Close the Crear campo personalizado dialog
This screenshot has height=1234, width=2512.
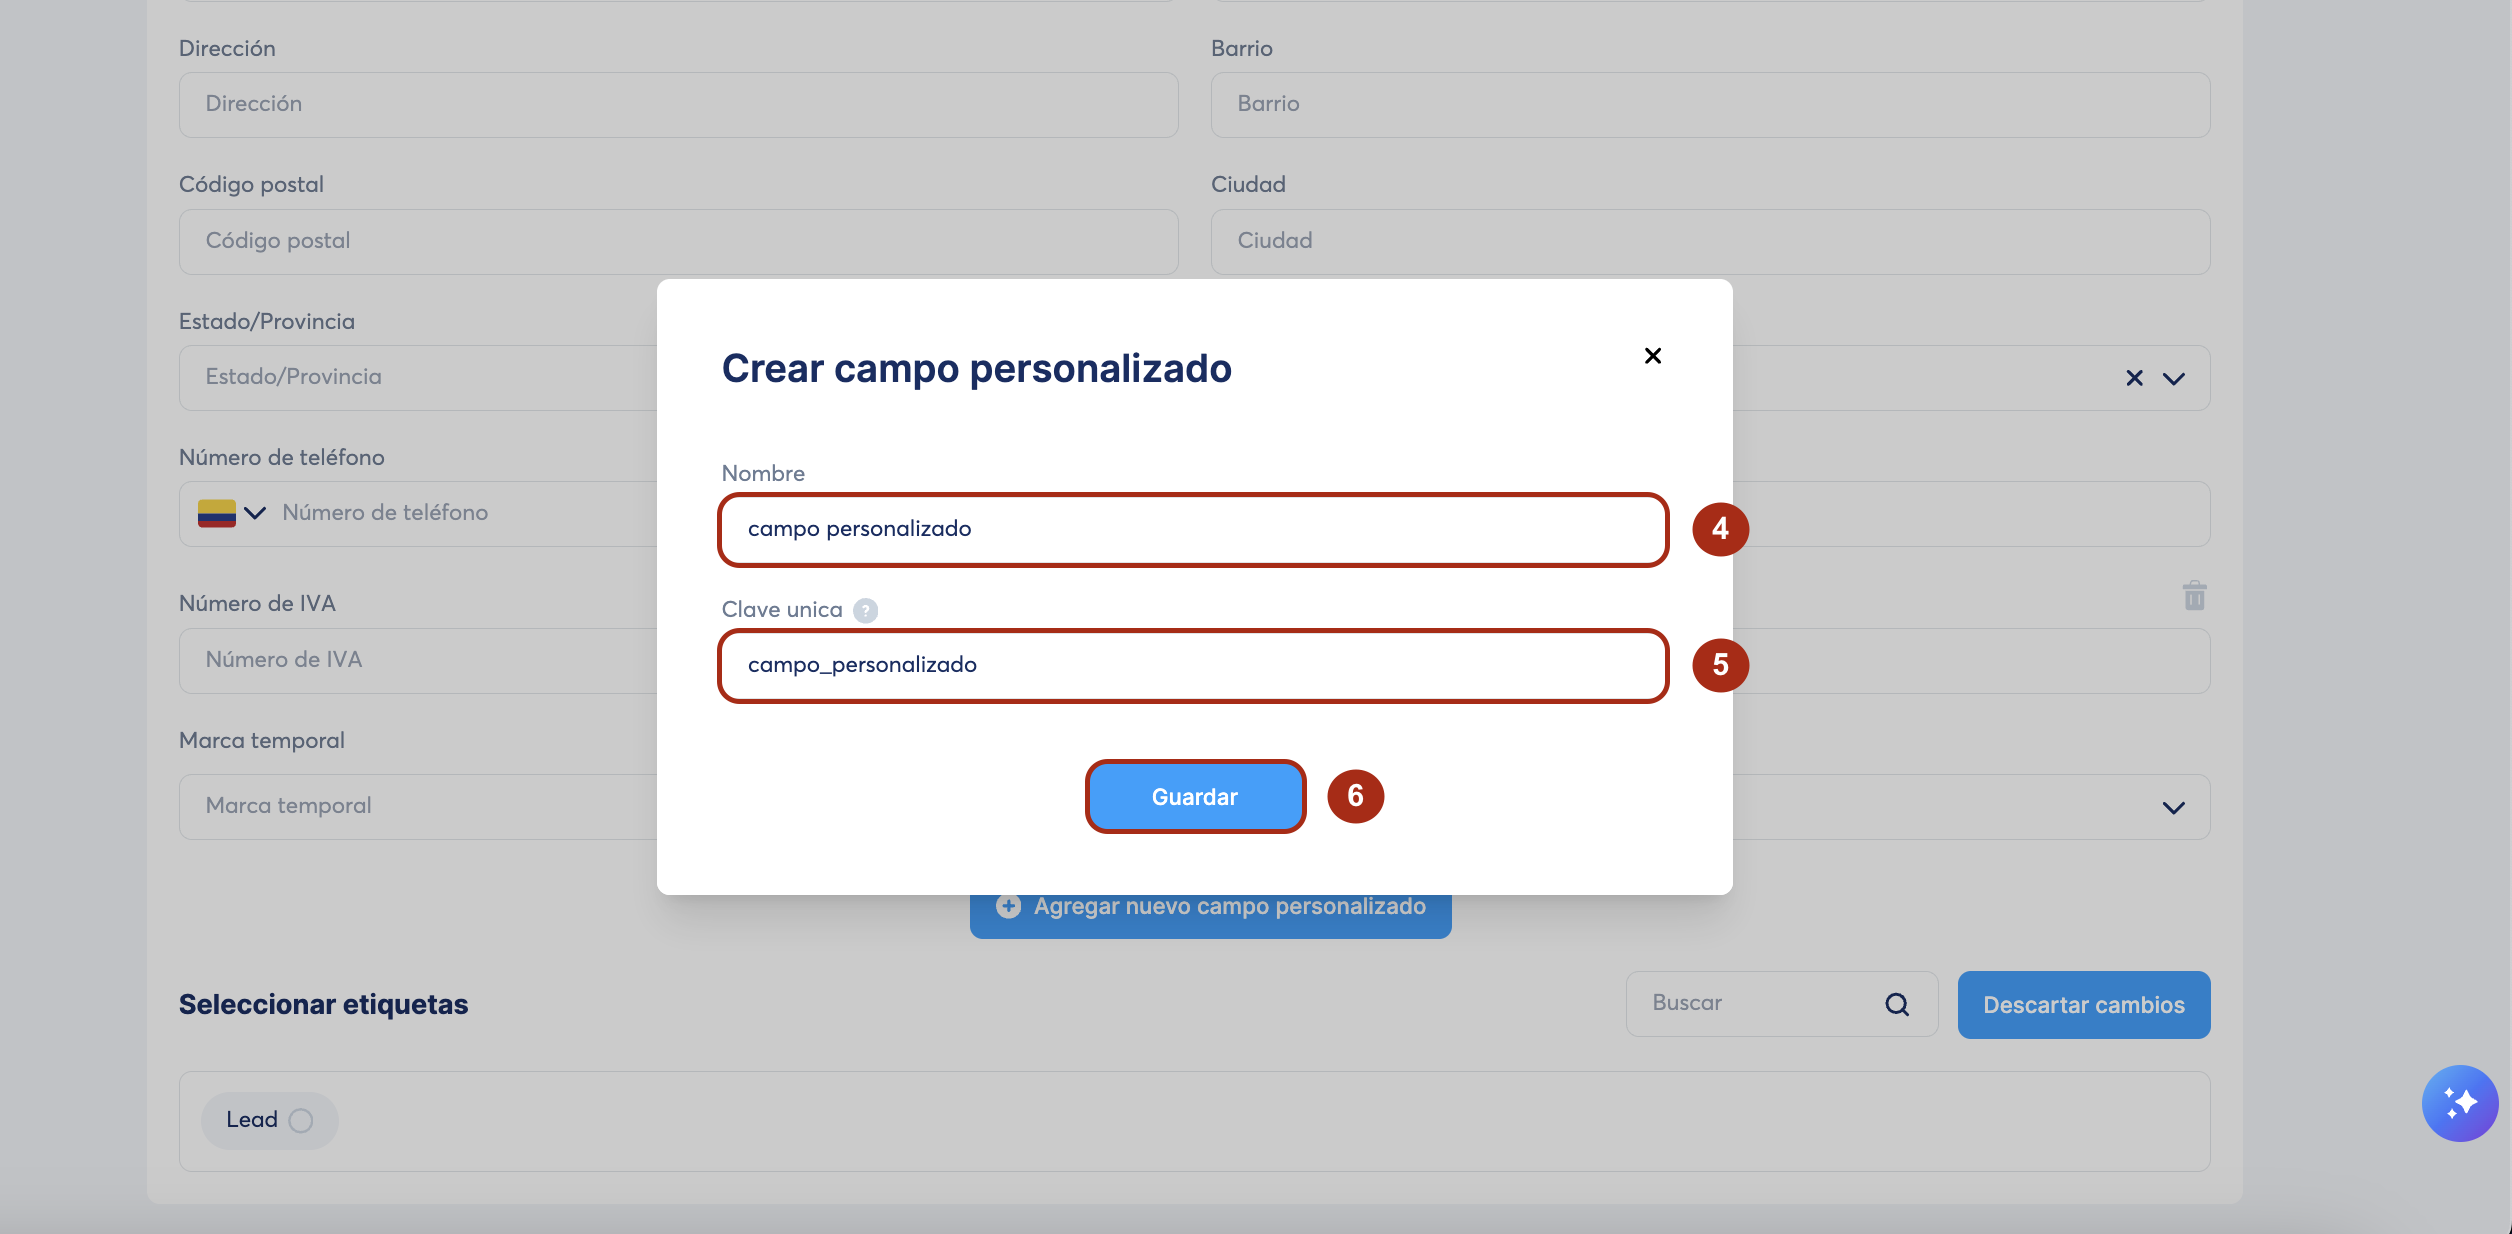[x=1652, y=356]
